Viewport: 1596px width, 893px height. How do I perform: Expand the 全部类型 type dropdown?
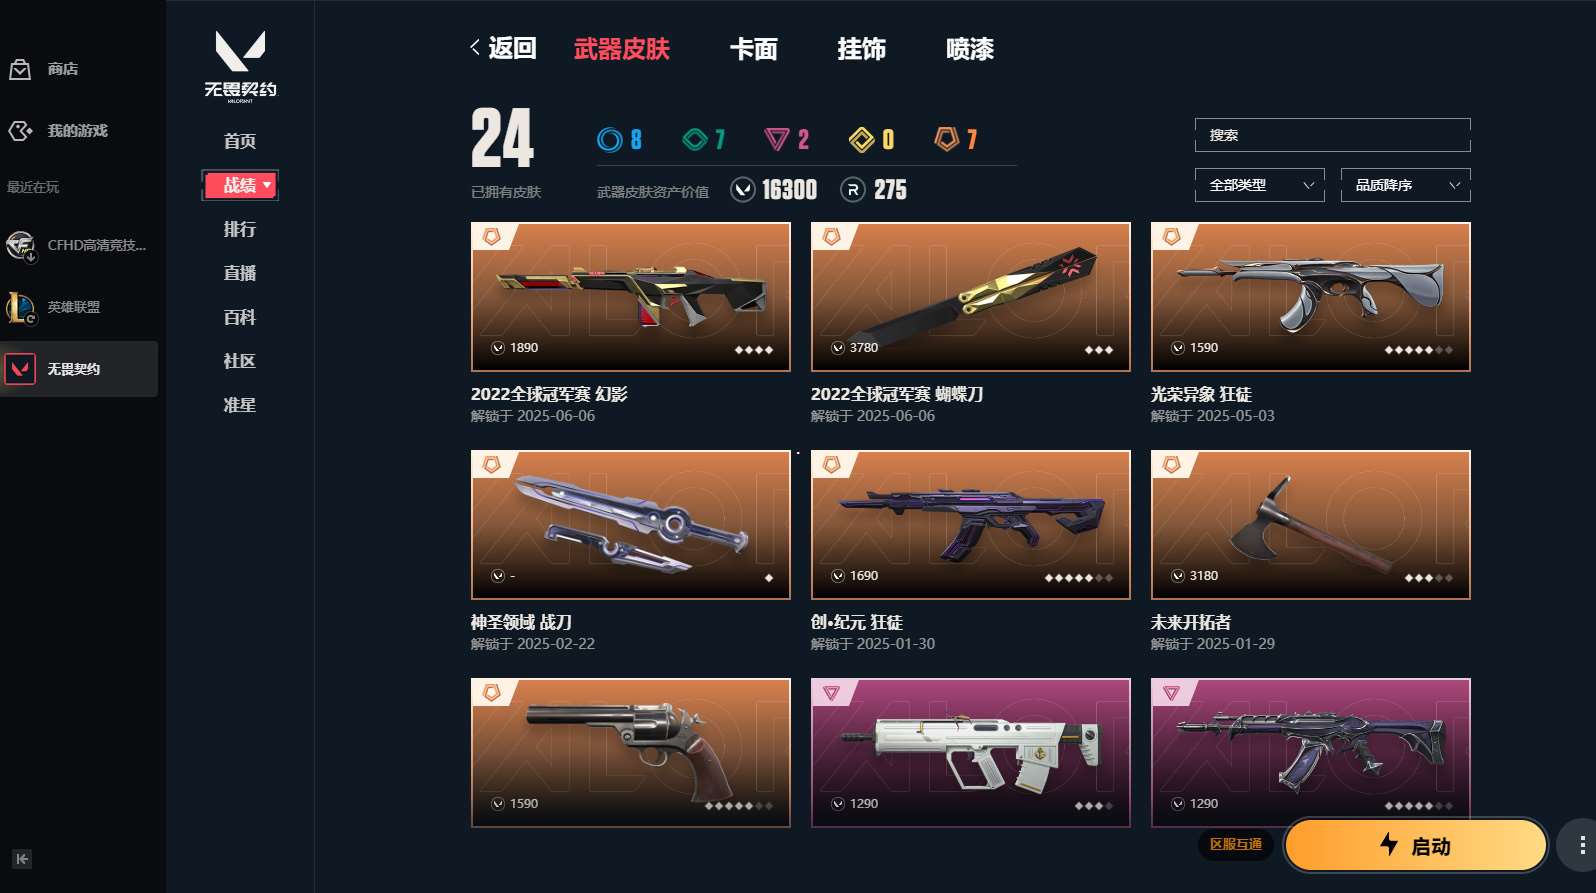(x=1260, y=185)
